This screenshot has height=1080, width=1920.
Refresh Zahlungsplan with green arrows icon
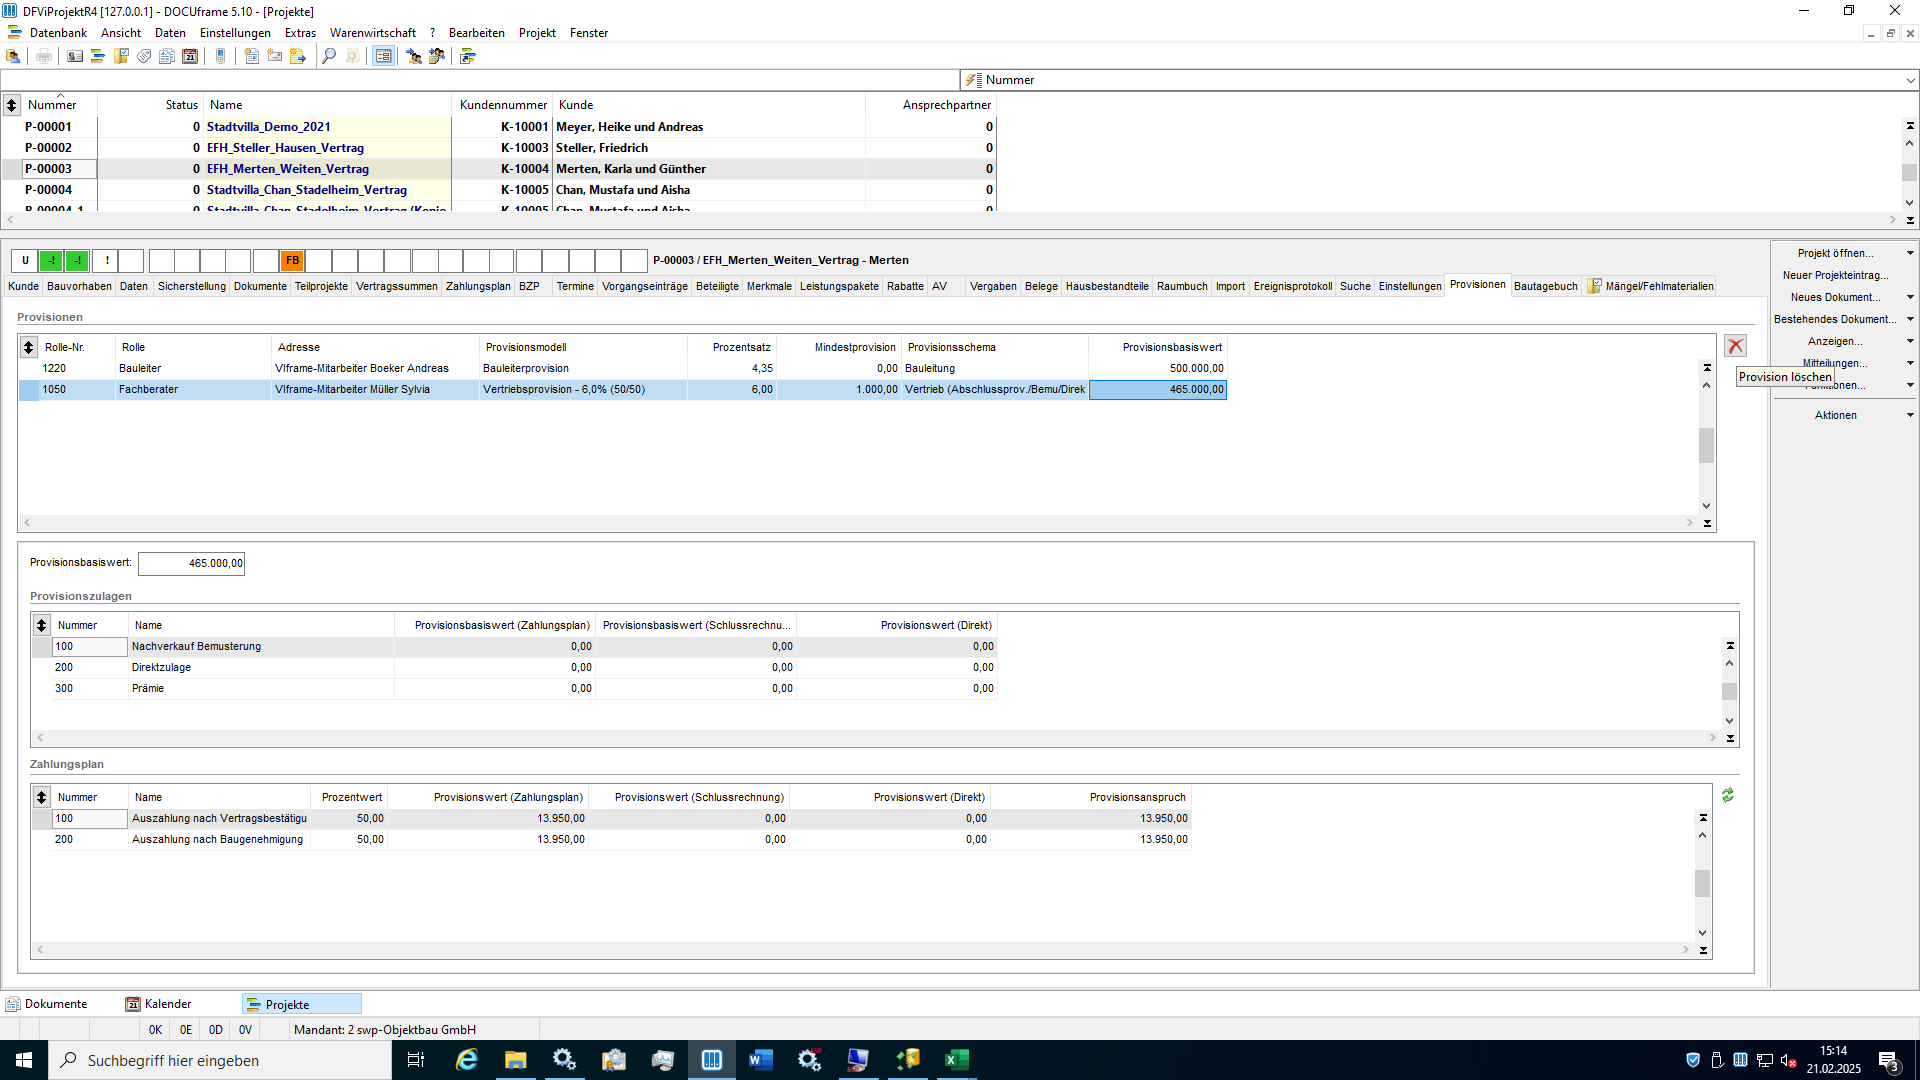(1728, 795)
